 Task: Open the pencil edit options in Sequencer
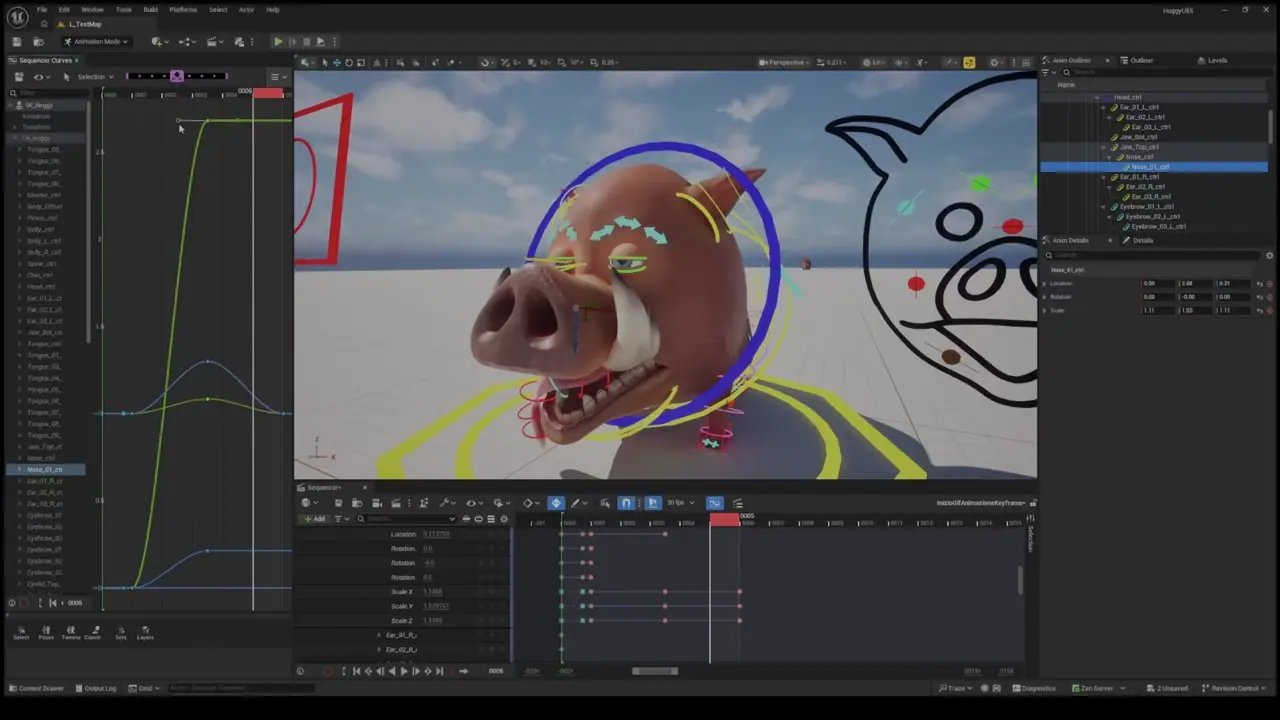579,503
